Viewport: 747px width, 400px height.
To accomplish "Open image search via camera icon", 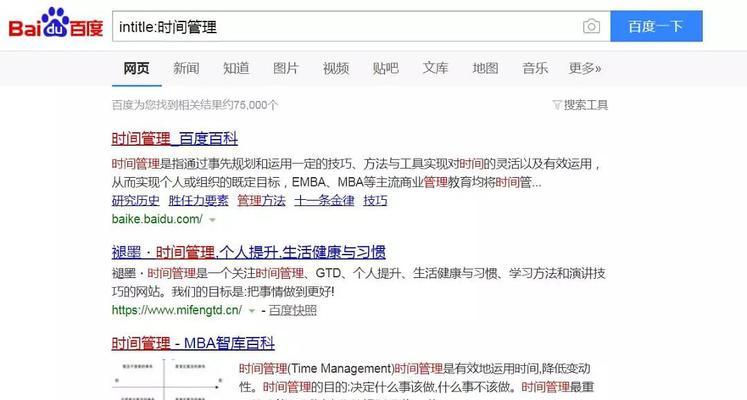I will (591, 26).
